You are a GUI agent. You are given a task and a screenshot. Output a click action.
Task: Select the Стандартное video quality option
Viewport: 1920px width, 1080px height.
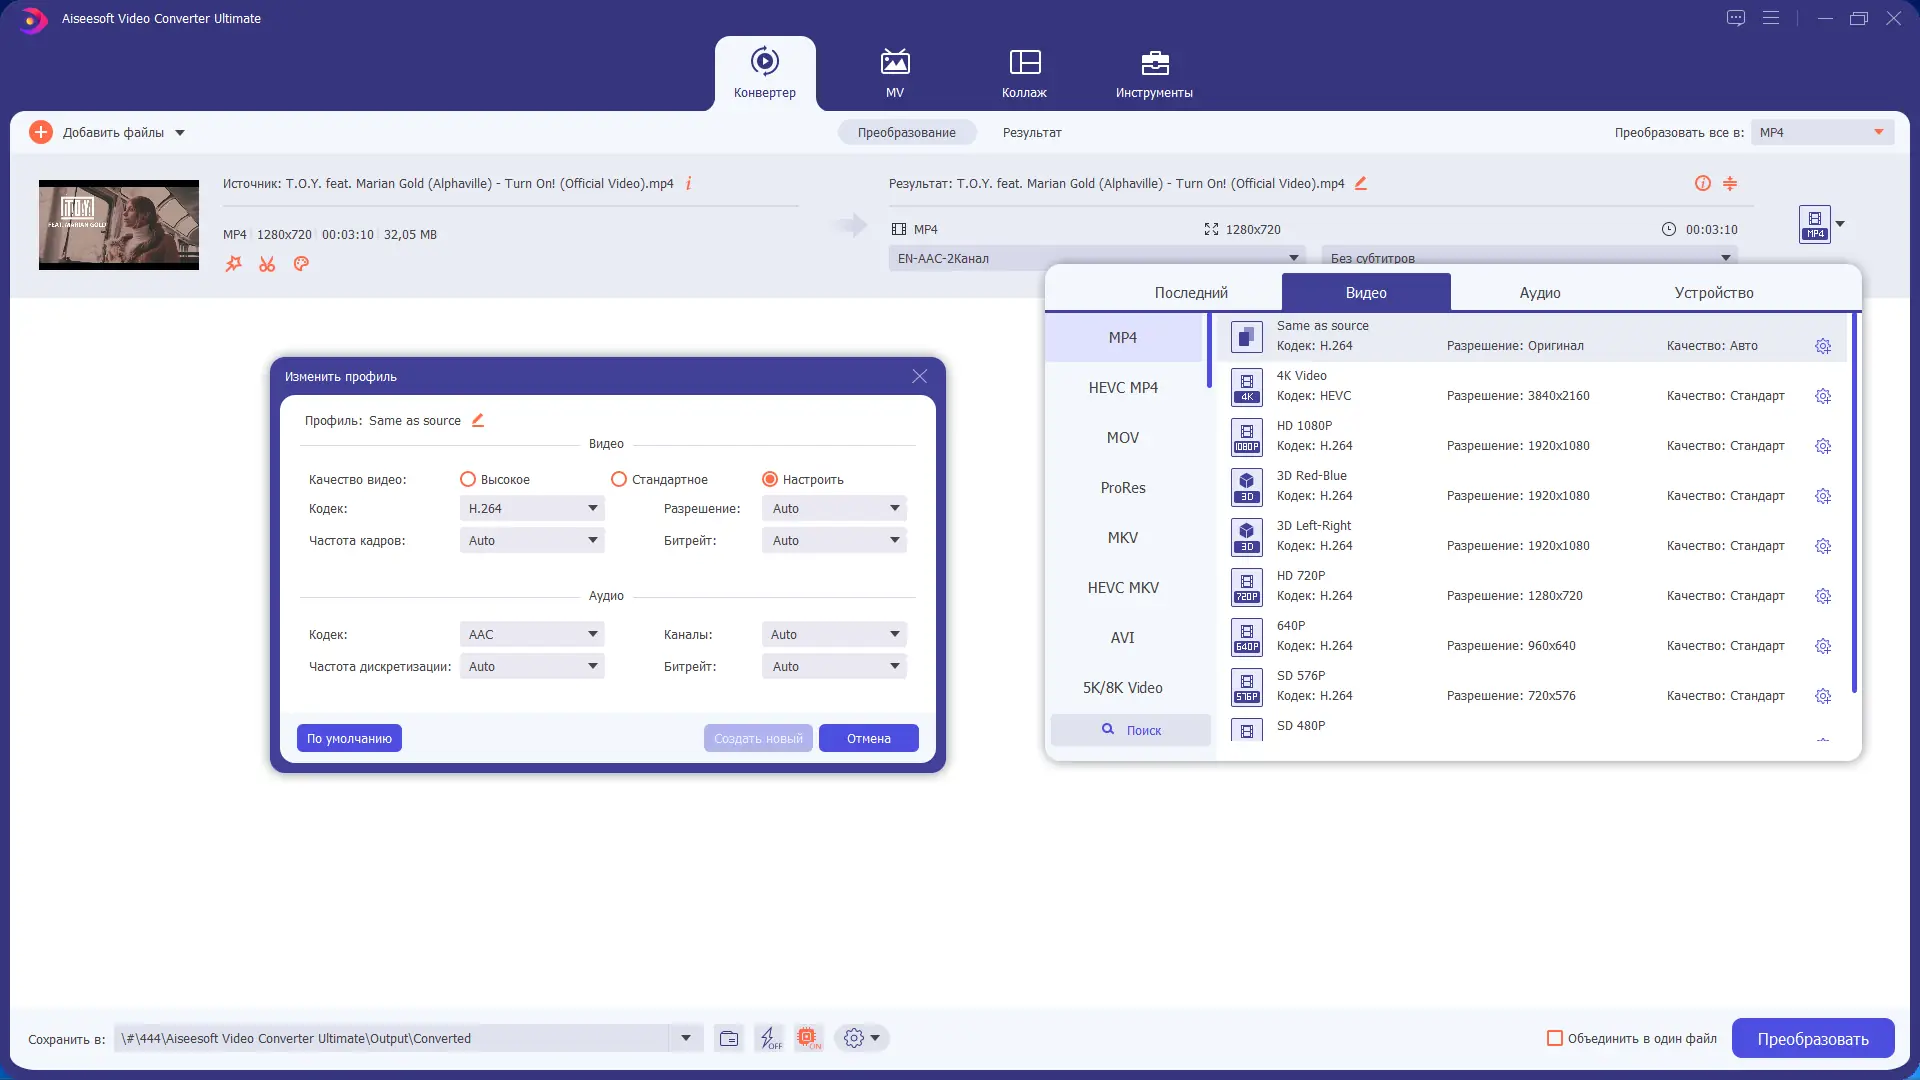tap(619, 480)
